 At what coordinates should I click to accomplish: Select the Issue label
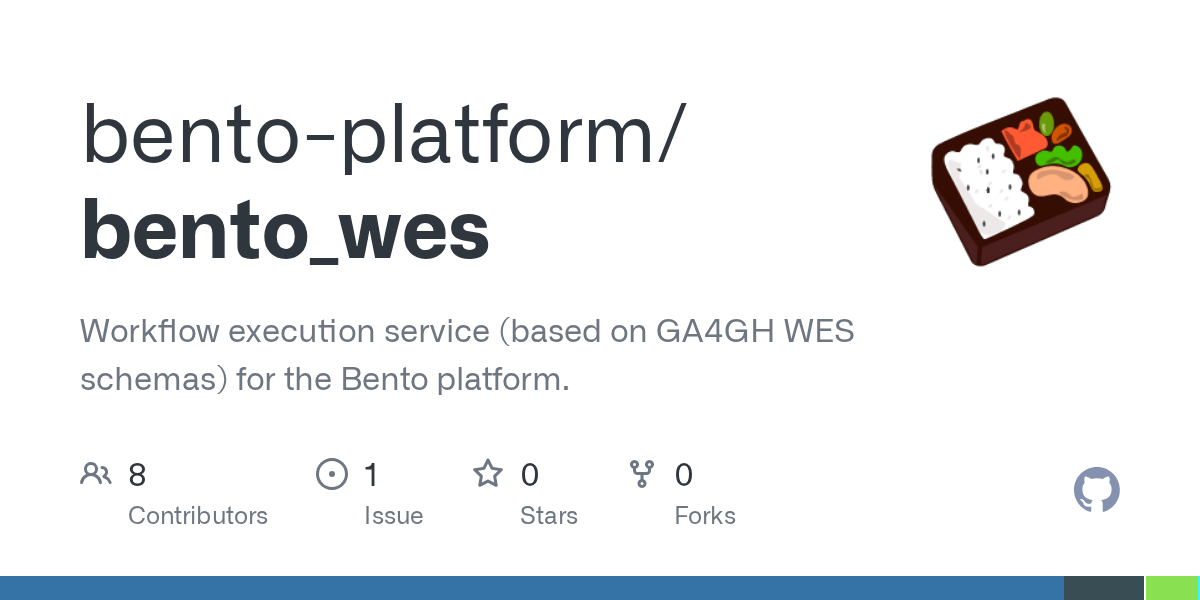[393, 516]
